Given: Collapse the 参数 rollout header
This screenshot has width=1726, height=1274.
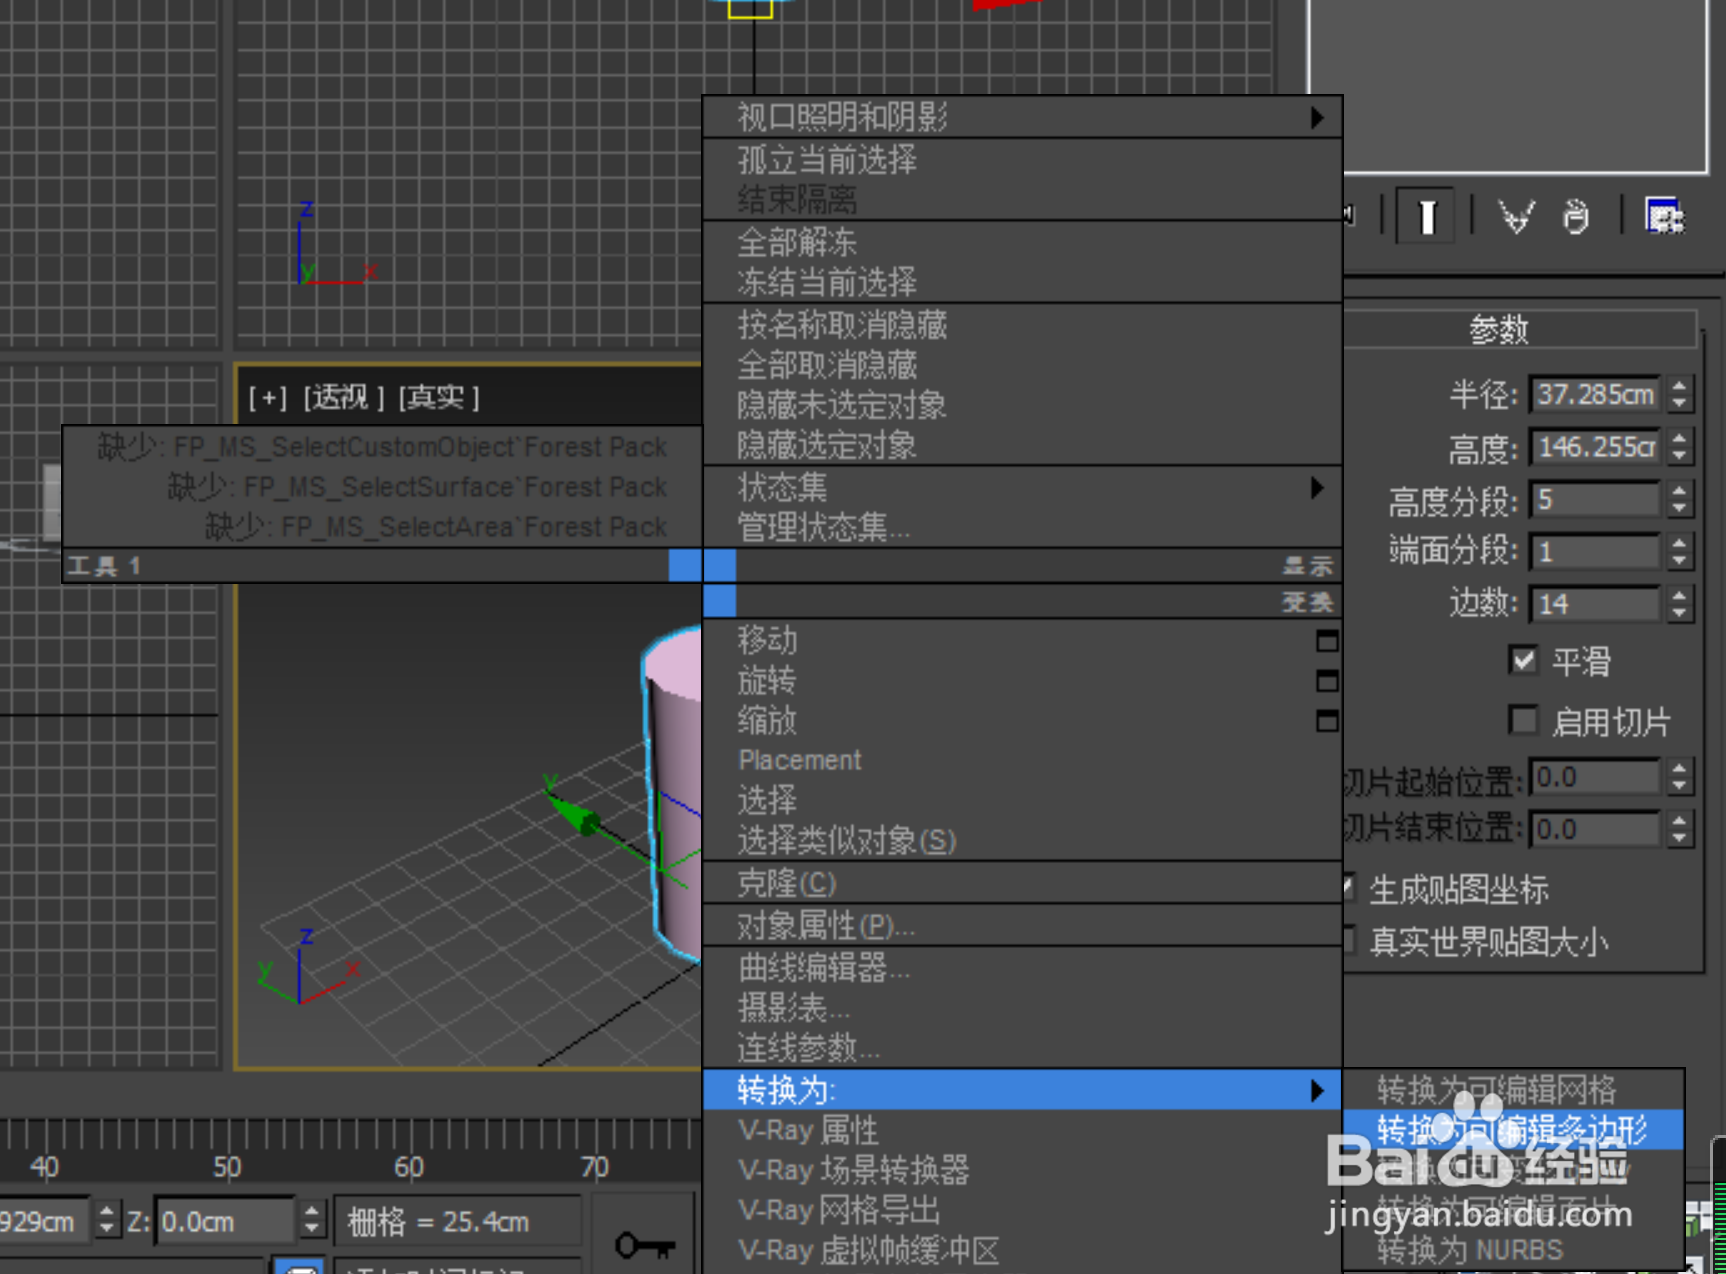Looking at the screenshot, I should coord(1497,328).
